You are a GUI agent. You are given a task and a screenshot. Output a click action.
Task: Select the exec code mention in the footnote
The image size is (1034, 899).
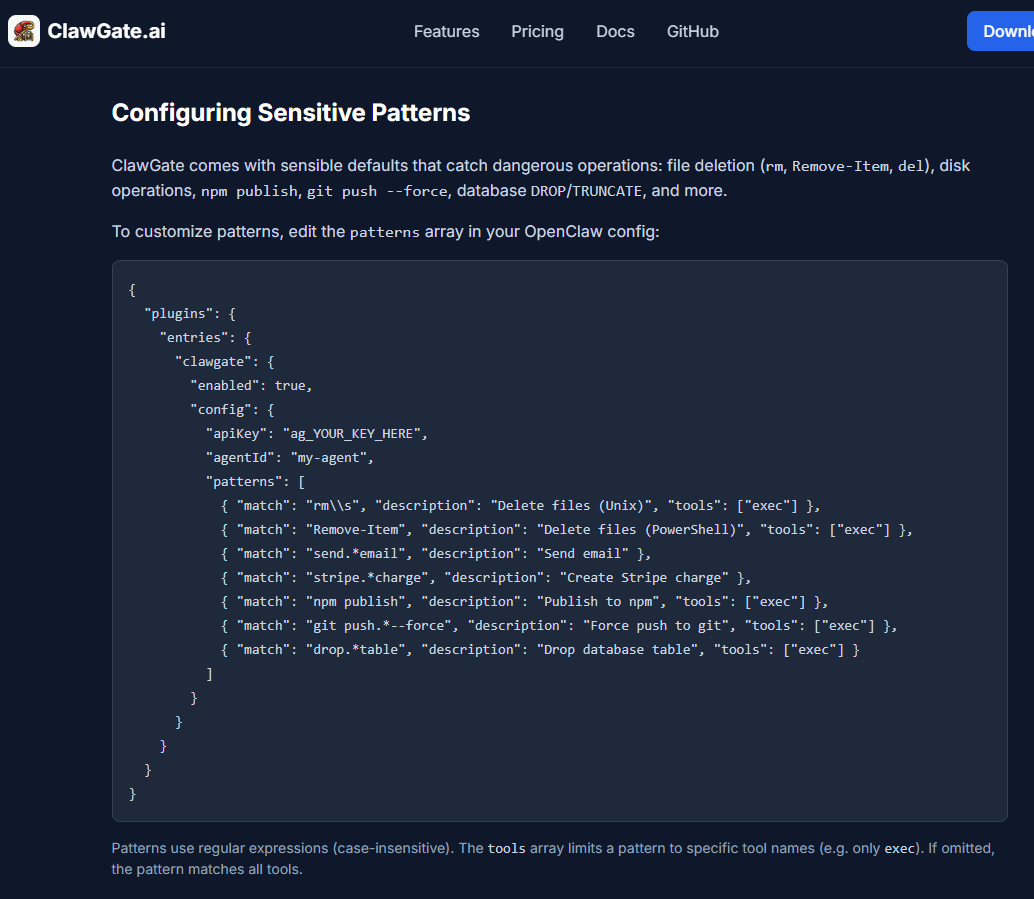tap(898, 848)
